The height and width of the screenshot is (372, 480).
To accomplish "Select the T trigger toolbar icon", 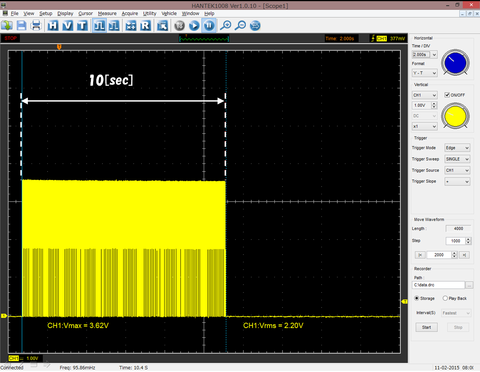I will tap(82, 25).
